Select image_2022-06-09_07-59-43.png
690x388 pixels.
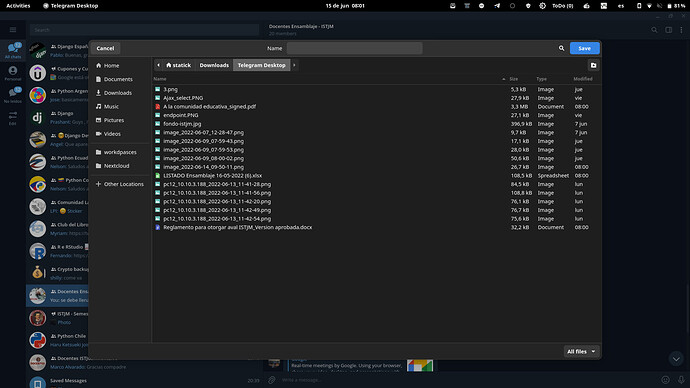[203, 141]
